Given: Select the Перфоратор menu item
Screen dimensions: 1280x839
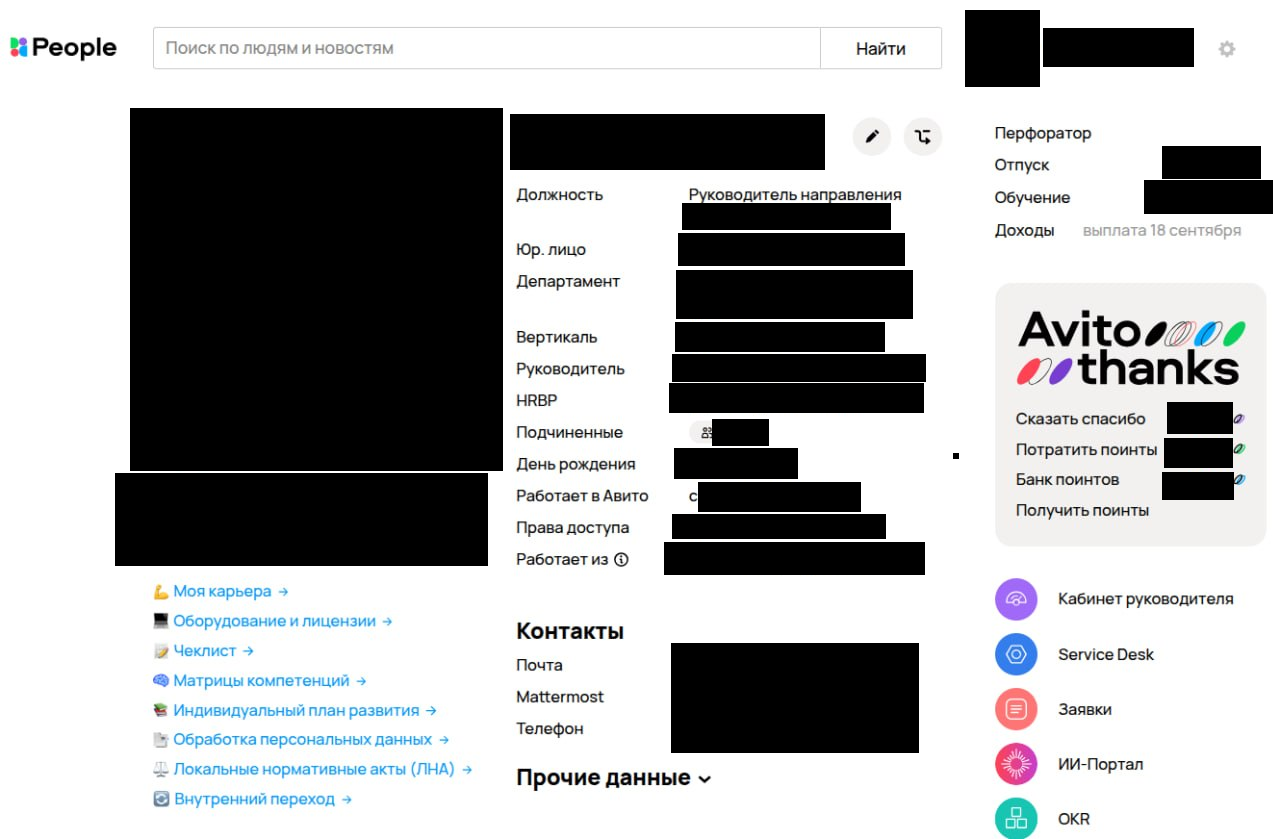Looking at the screenshot, I should [1043, 133].
